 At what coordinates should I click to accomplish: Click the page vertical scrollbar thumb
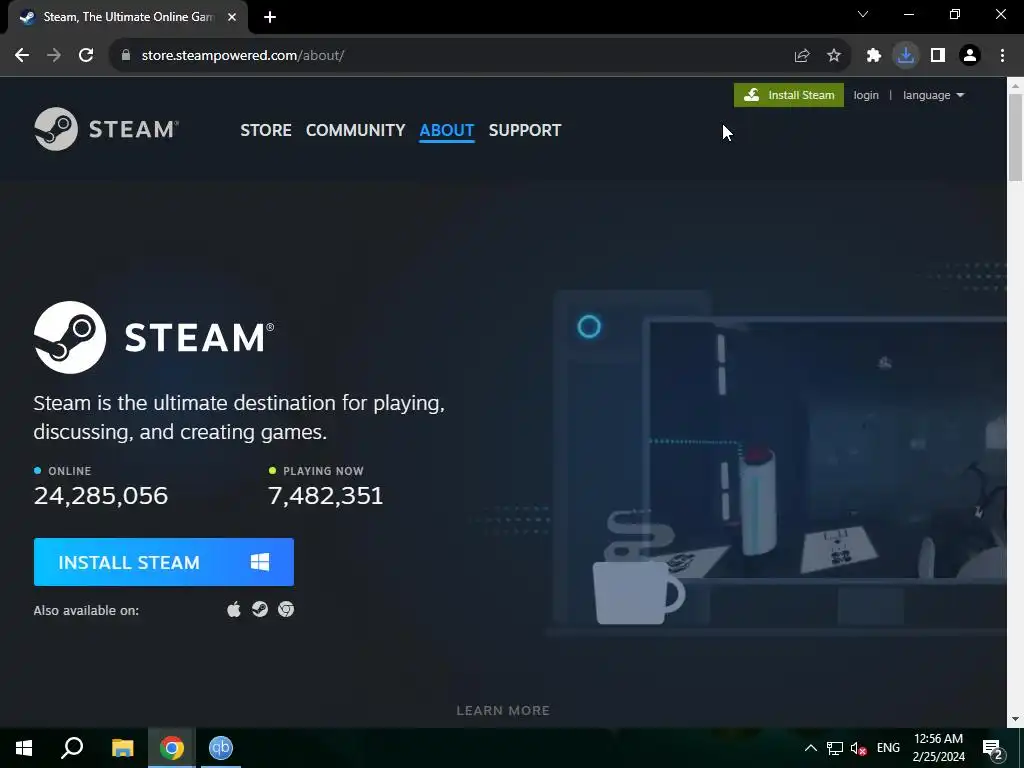pyautogui.click(x=1016, y=137)
